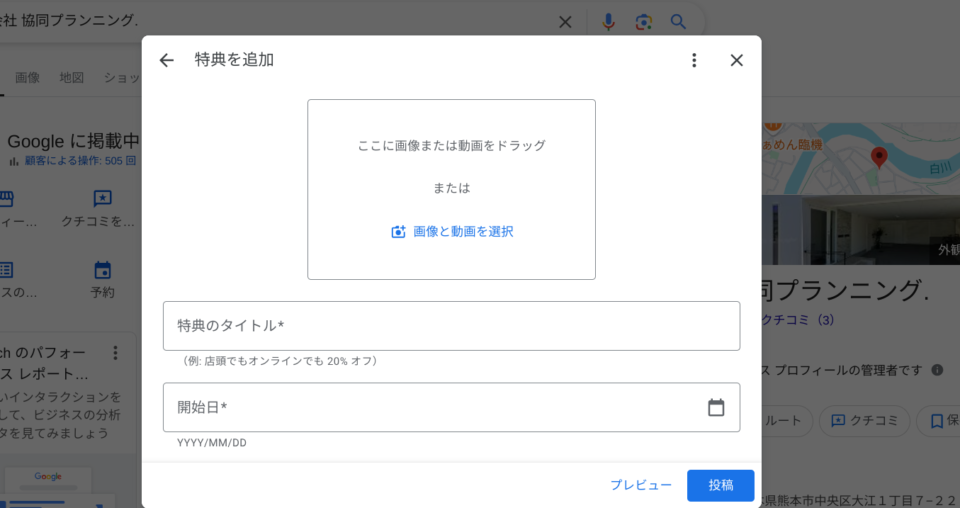960x508 pixels.
Task: Click the info icon beside 管理者です
Action: (x=937, y=370)
